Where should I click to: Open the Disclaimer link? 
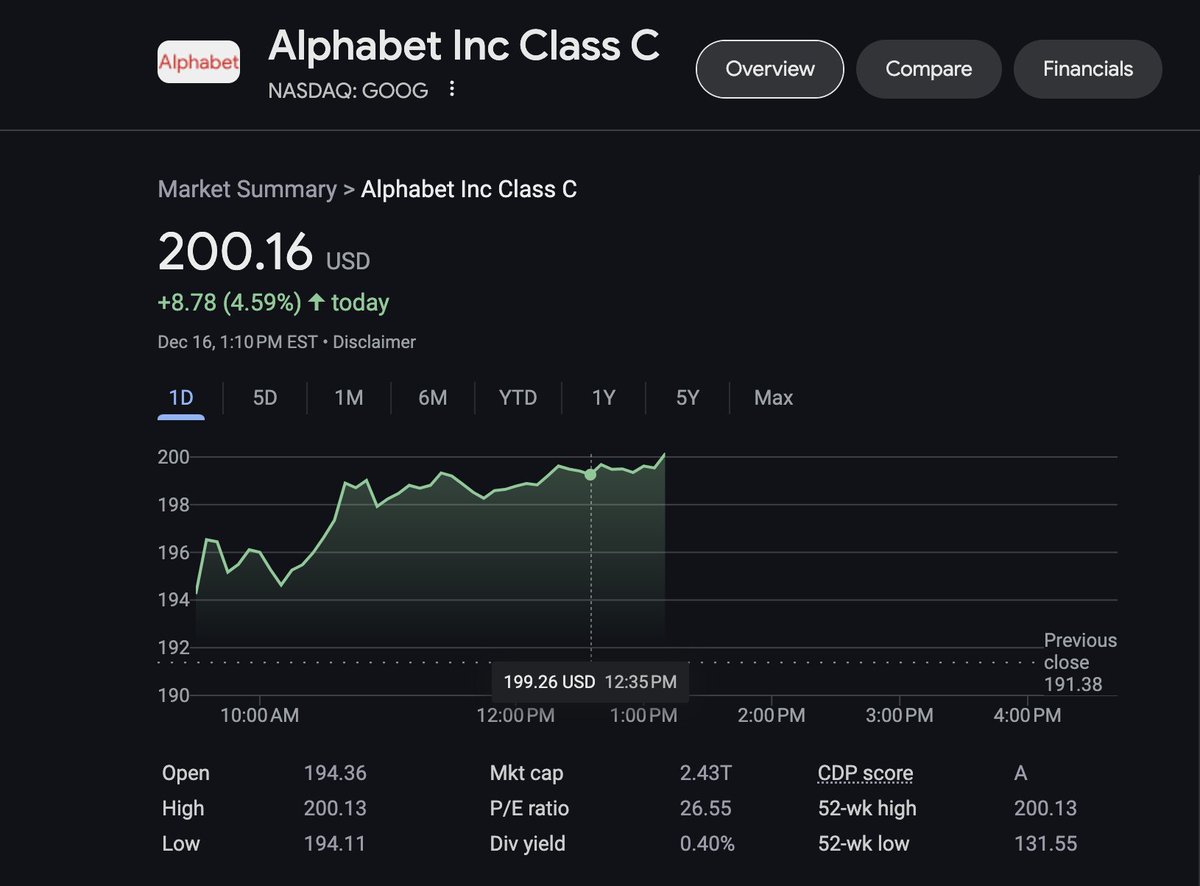pyautogui.click(x=374, y=342)
